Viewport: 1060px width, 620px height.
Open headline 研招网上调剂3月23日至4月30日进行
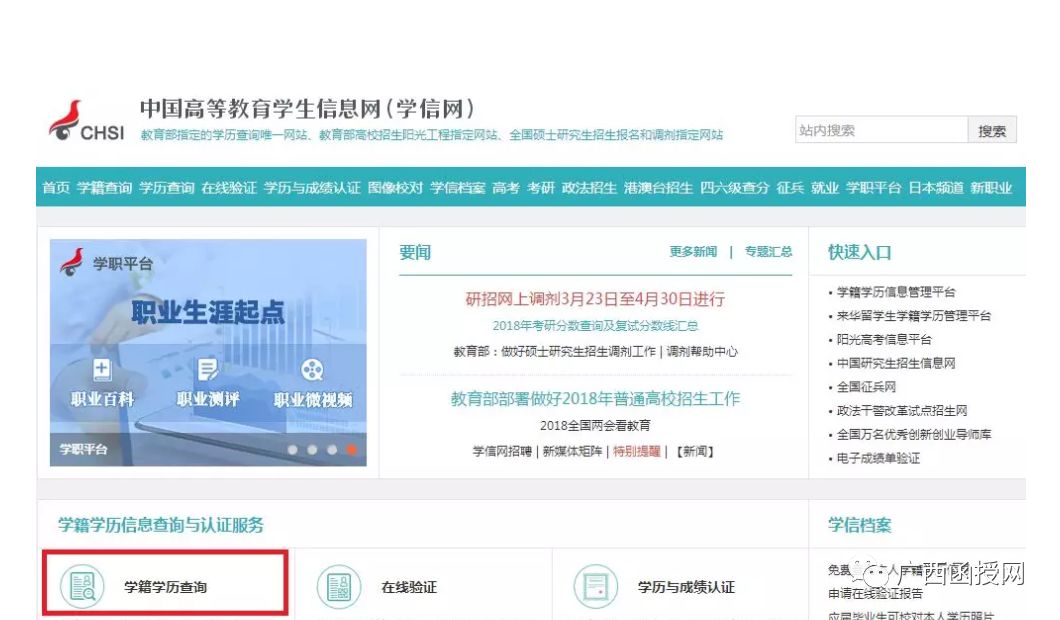[x=595, y=299]
